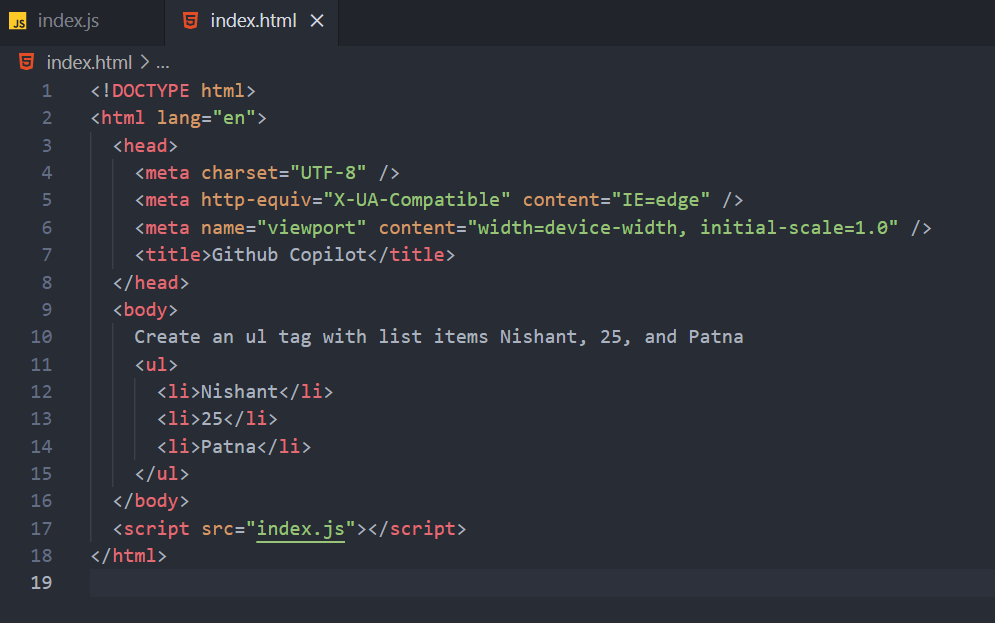Viewport: 995px width, 623px height.
Task: Click the 'Create an ul tag' prompt text
Action: tap(438, 336)
